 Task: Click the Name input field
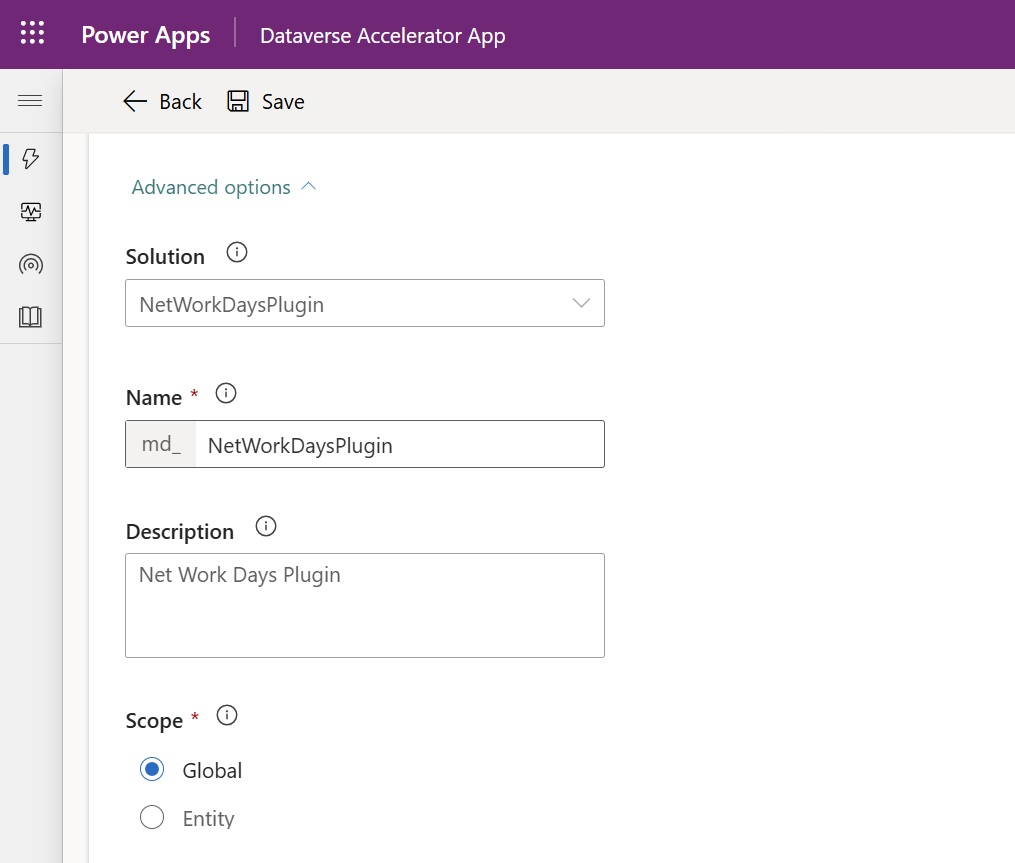tap(399, 444)
